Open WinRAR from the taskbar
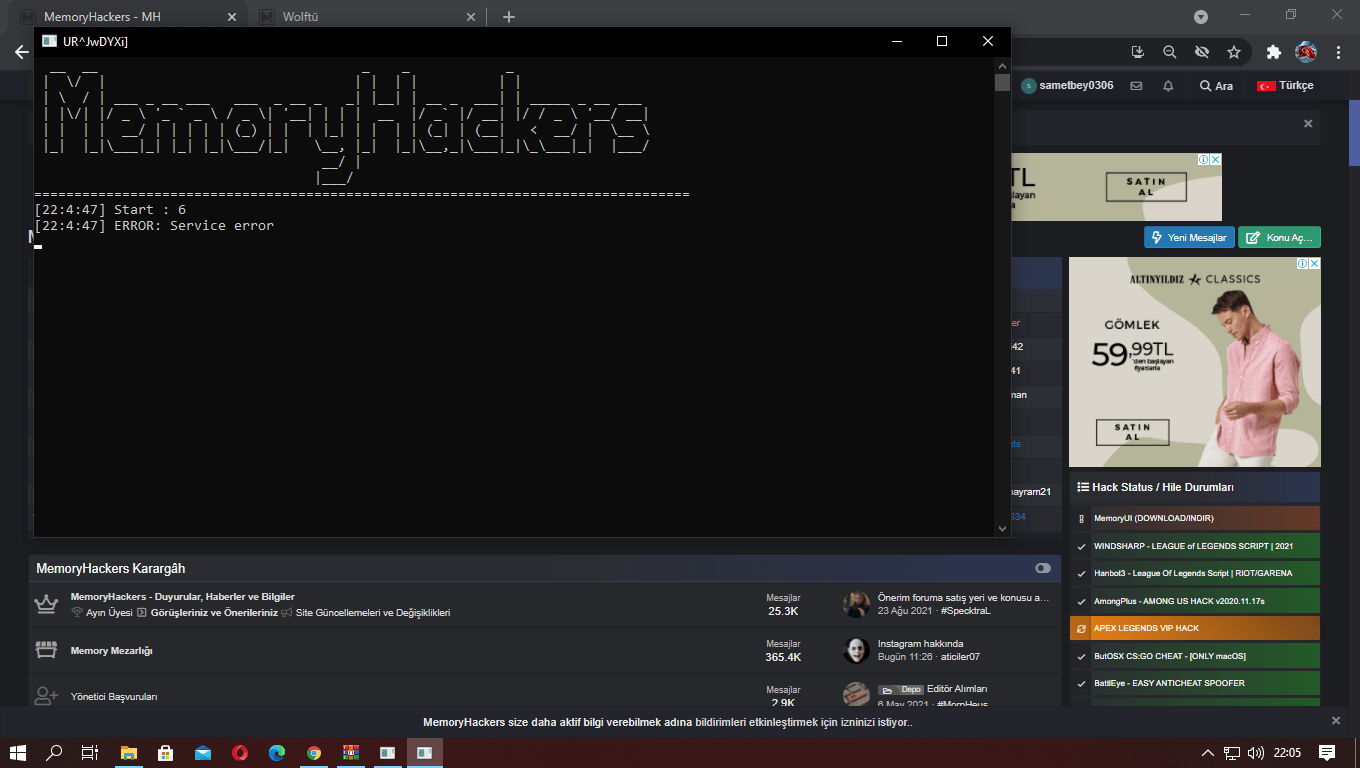 [351, 752]
